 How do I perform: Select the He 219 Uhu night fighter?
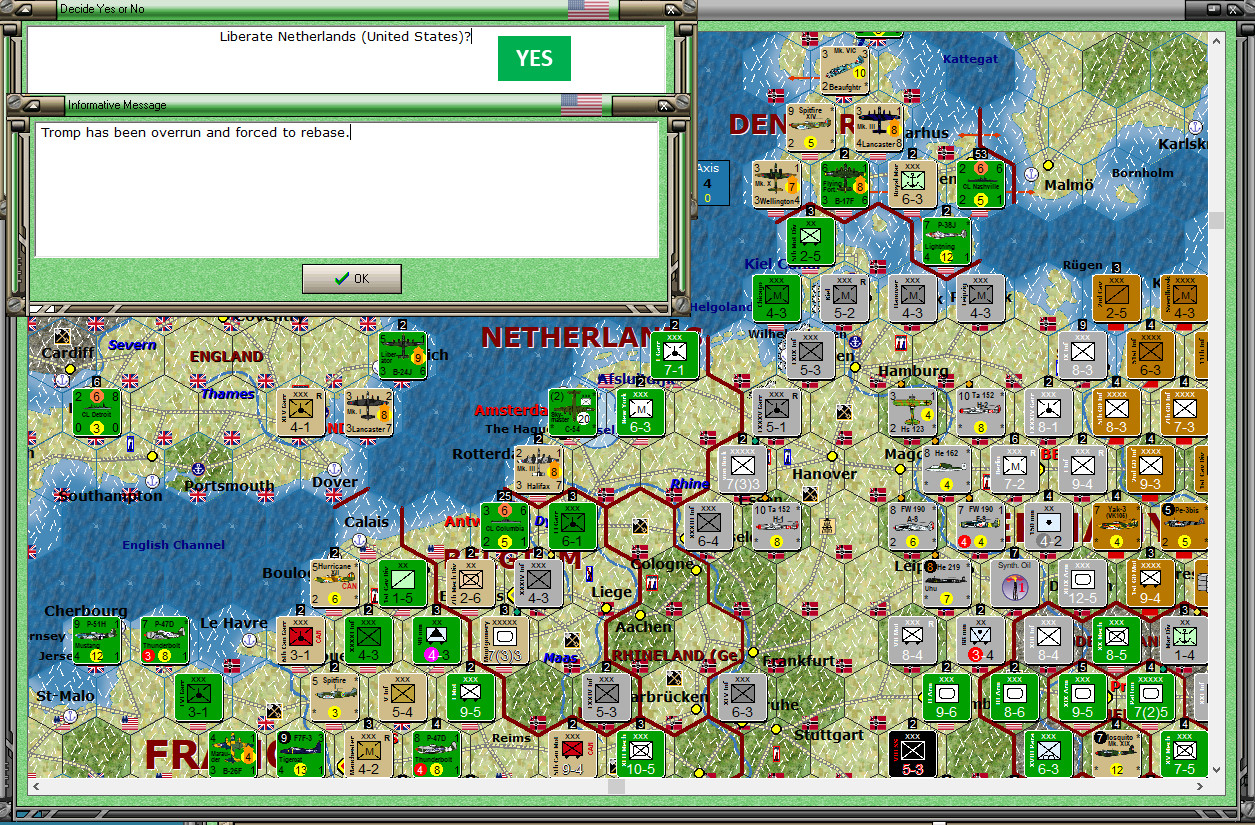point(947,584)
